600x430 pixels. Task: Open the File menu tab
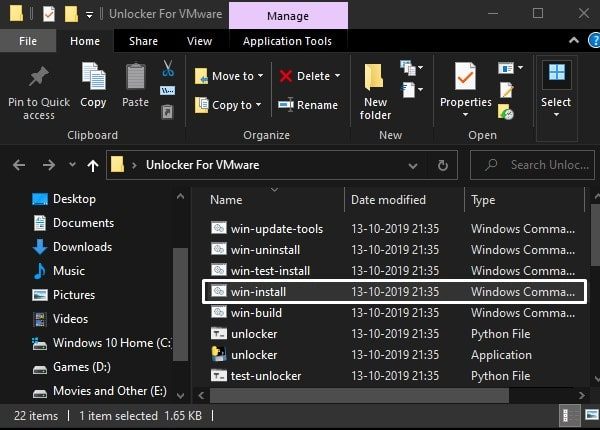tap(28, 41)
